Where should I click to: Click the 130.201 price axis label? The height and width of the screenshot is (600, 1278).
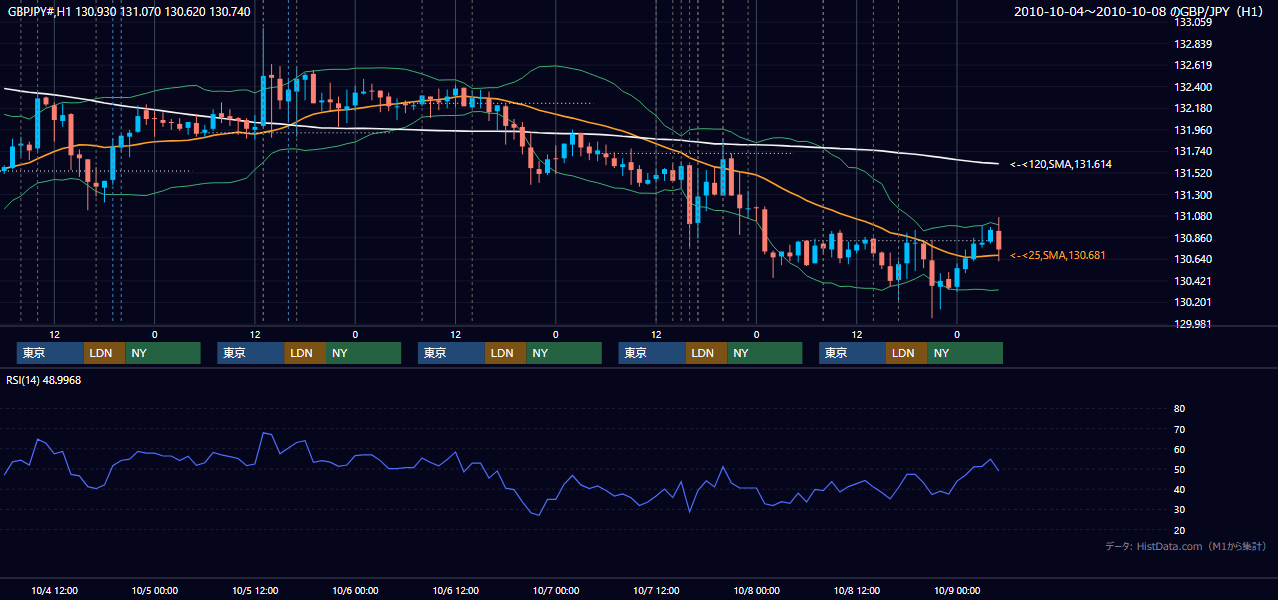pos(1194,302)
